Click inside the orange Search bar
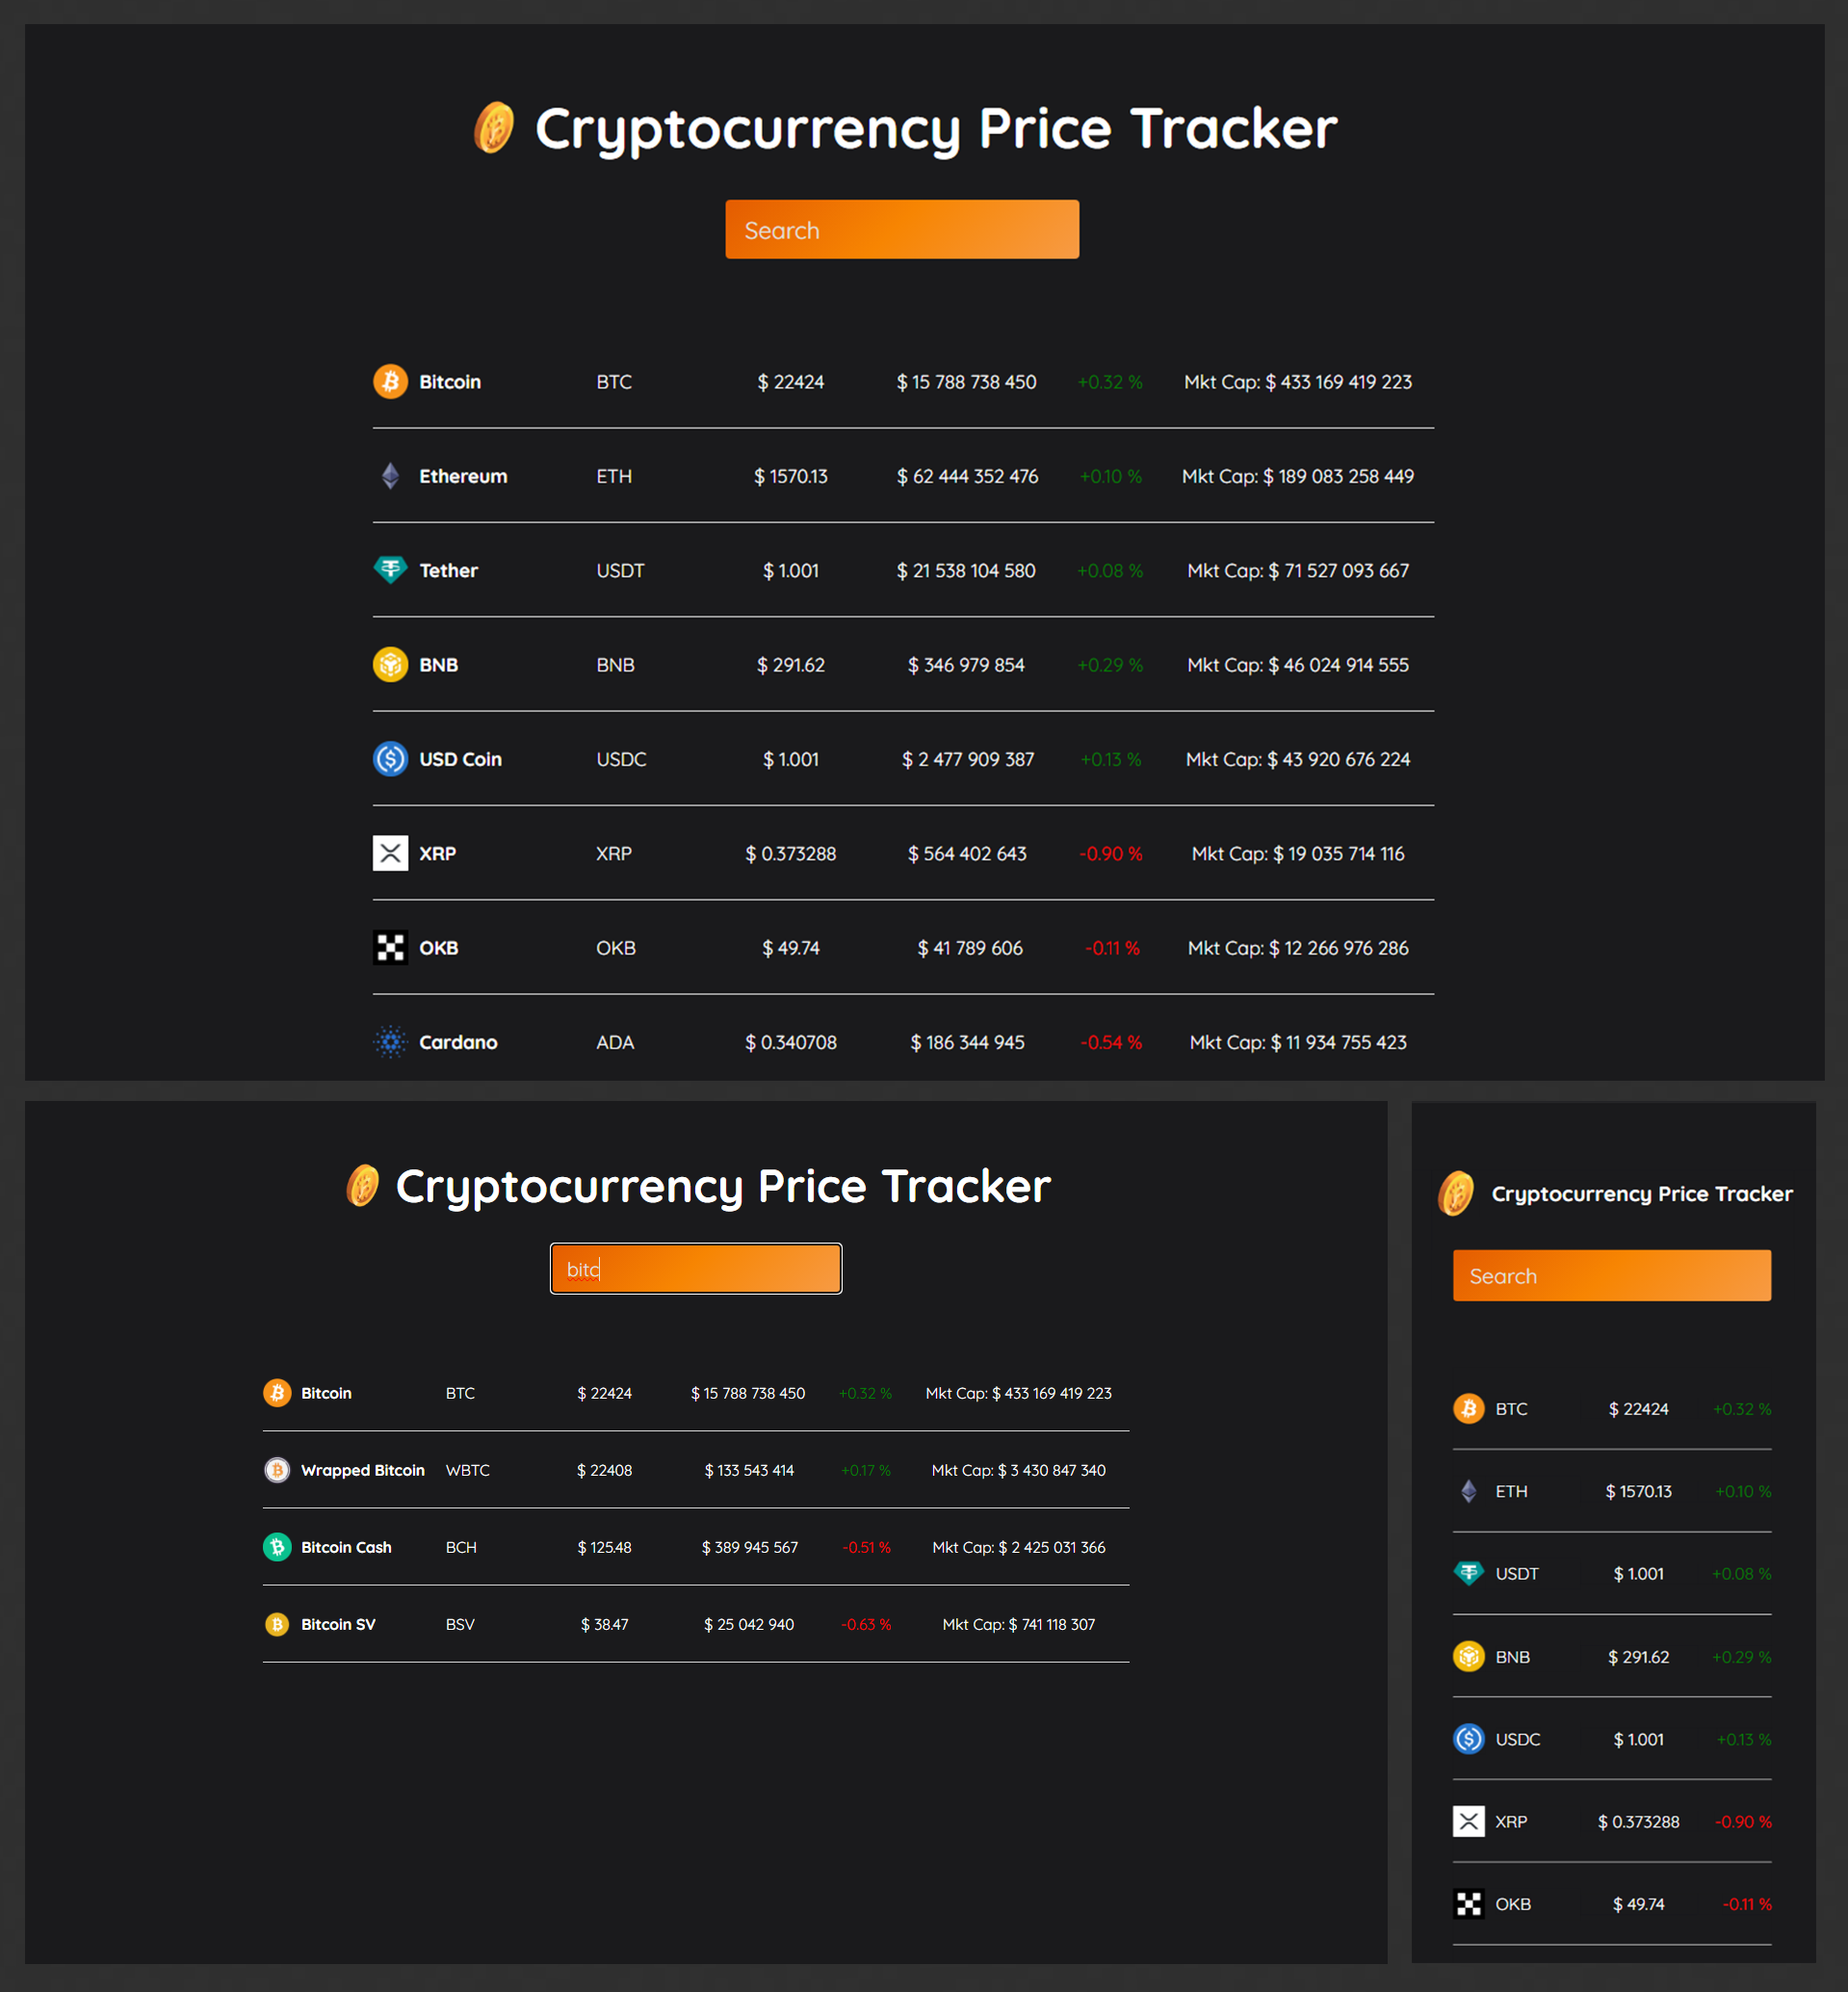 click(x=901, y=229)
